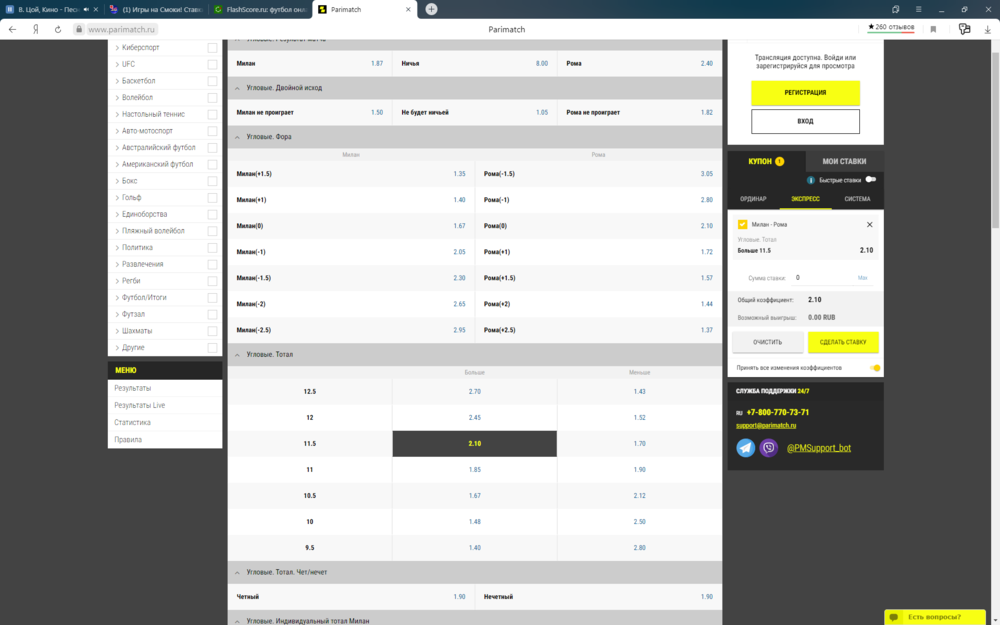Select the Система bet type tab

coord(857,199)
